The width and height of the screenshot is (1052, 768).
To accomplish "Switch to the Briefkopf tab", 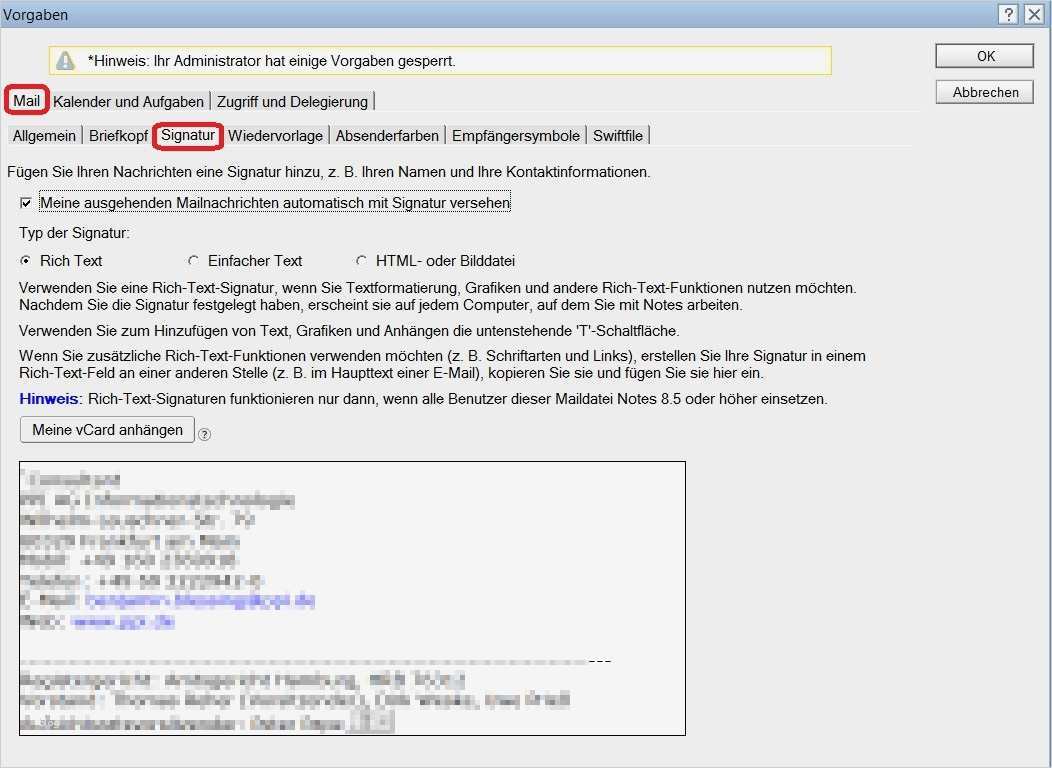I will pos(118,134).
